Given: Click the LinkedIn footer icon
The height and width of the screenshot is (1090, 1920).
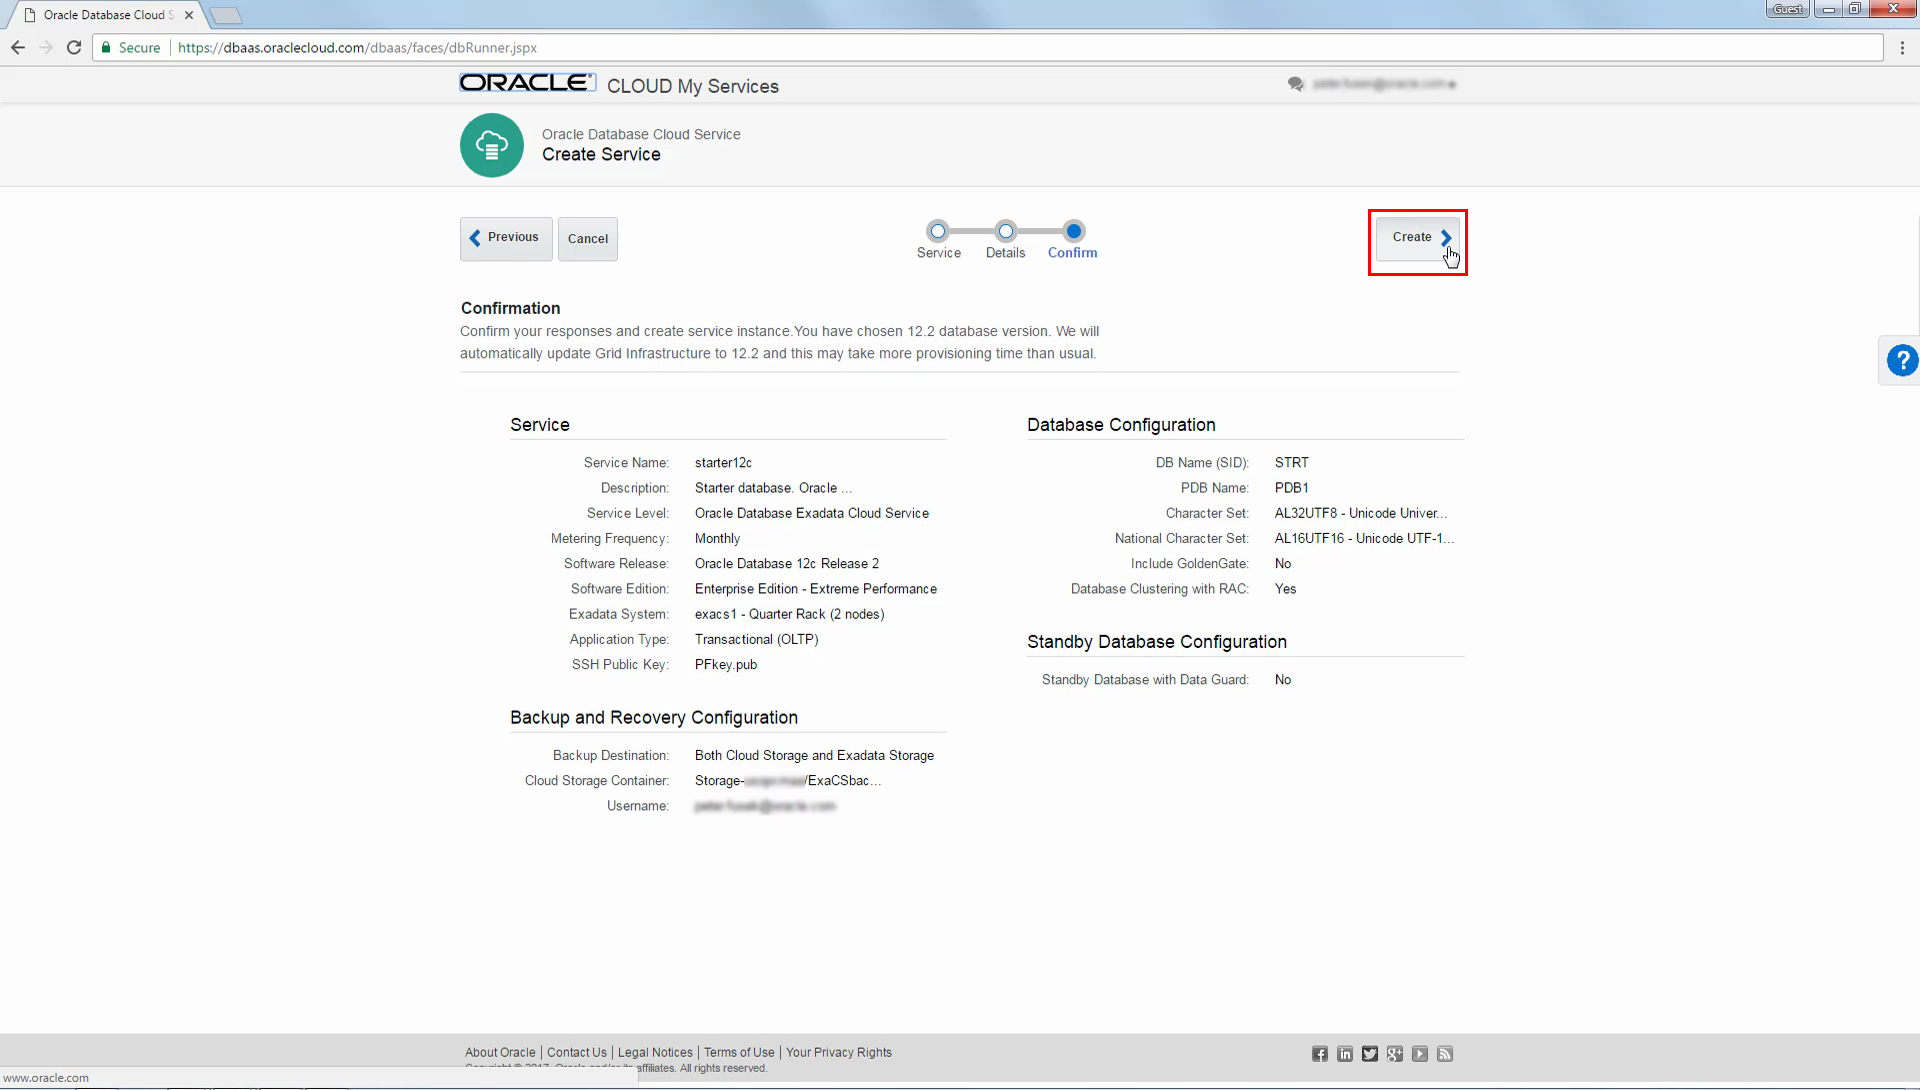Looking at the screenshot, I should point(1345,1054).
